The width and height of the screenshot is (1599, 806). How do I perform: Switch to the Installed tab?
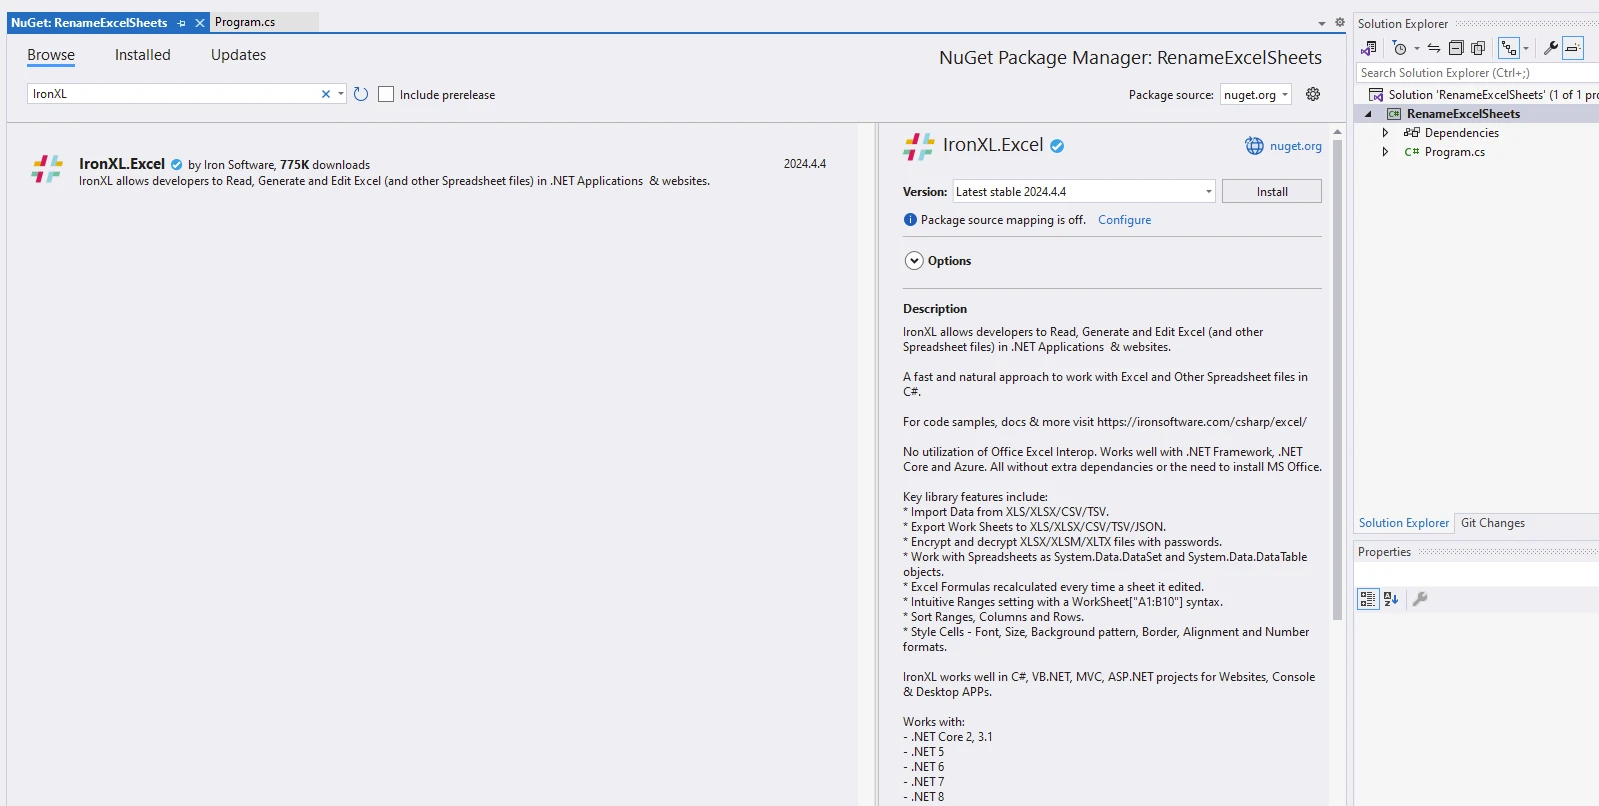tap(142, 55)
